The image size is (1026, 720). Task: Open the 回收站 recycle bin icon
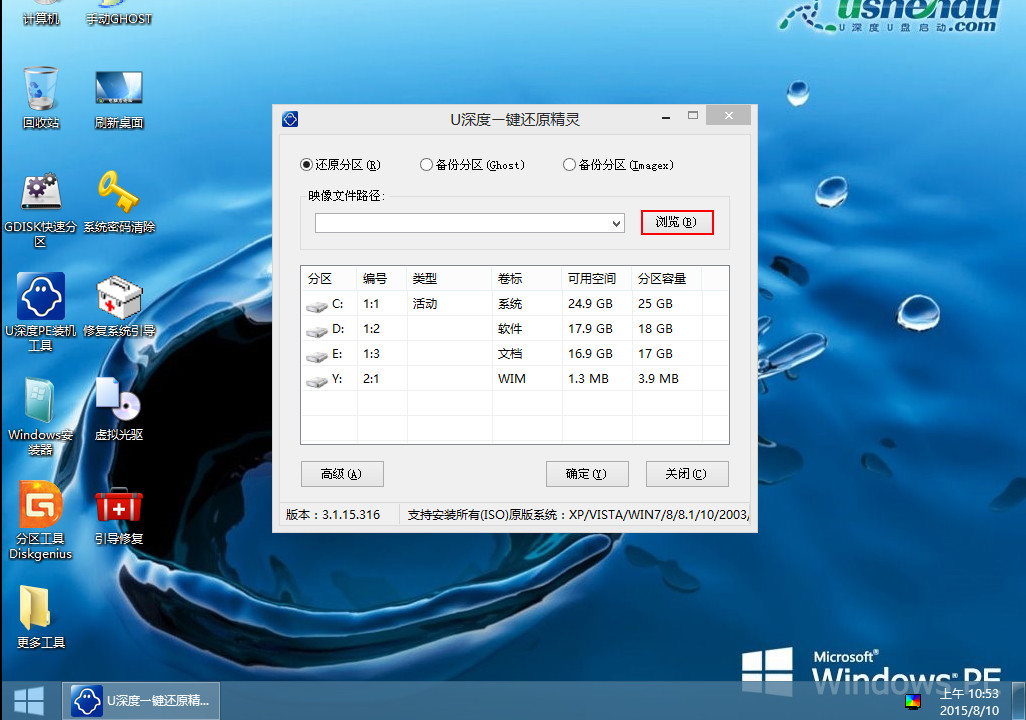41,97
